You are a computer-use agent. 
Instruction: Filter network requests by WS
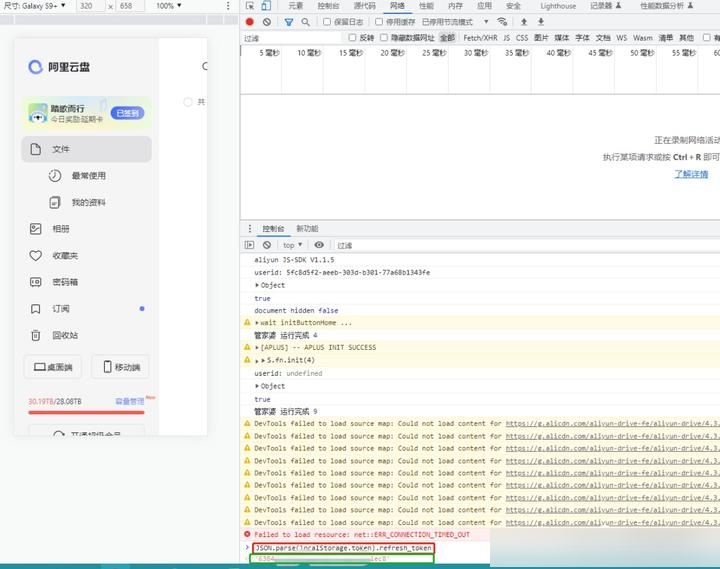(621, 38)
